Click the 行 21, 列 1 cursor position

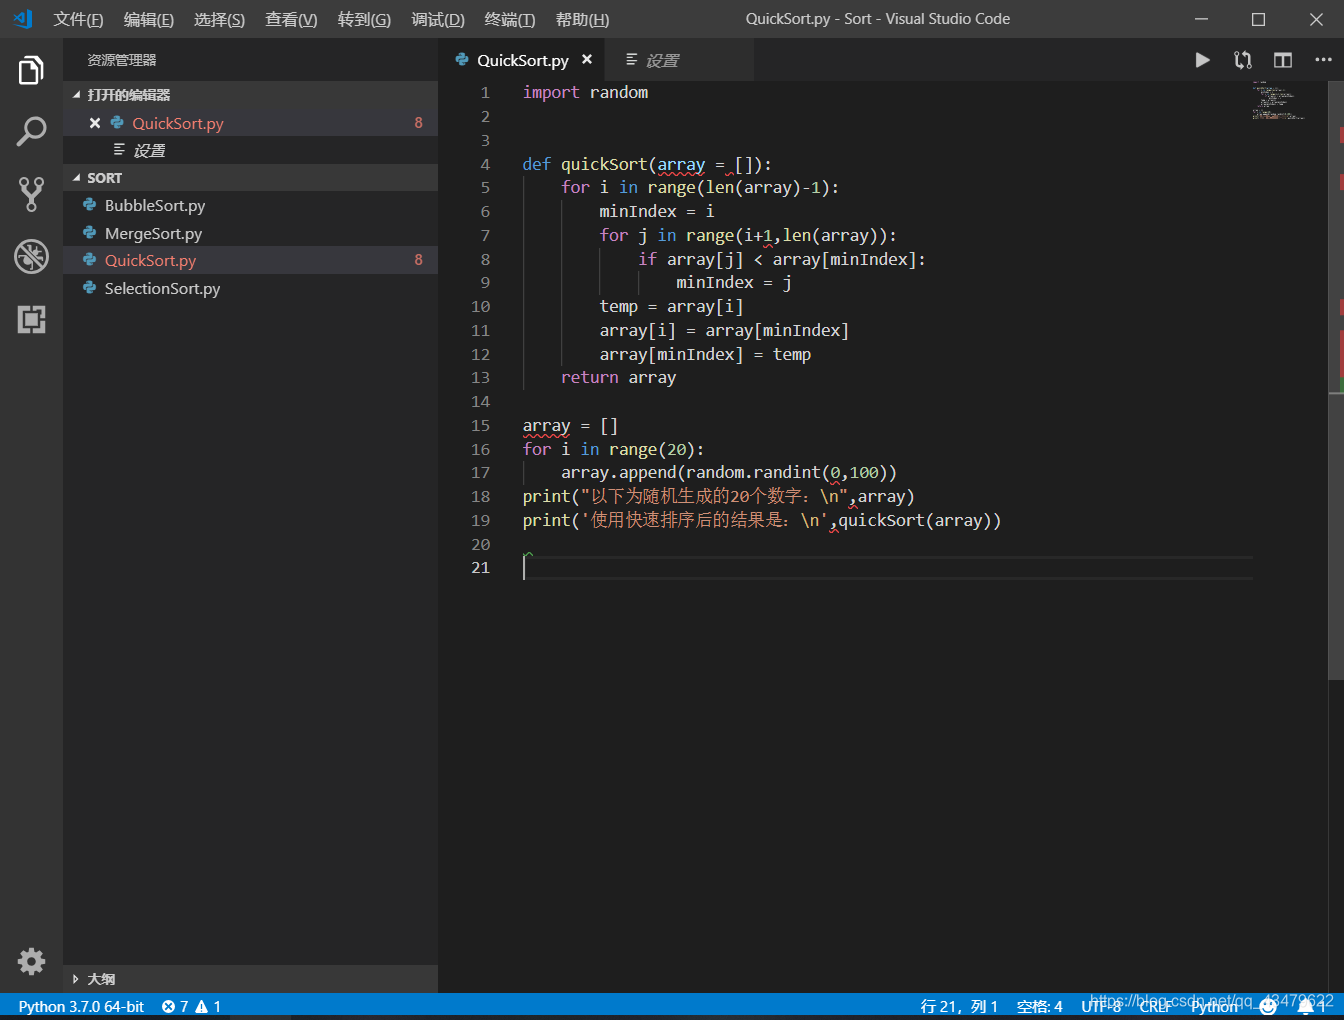click(959, 1006)
